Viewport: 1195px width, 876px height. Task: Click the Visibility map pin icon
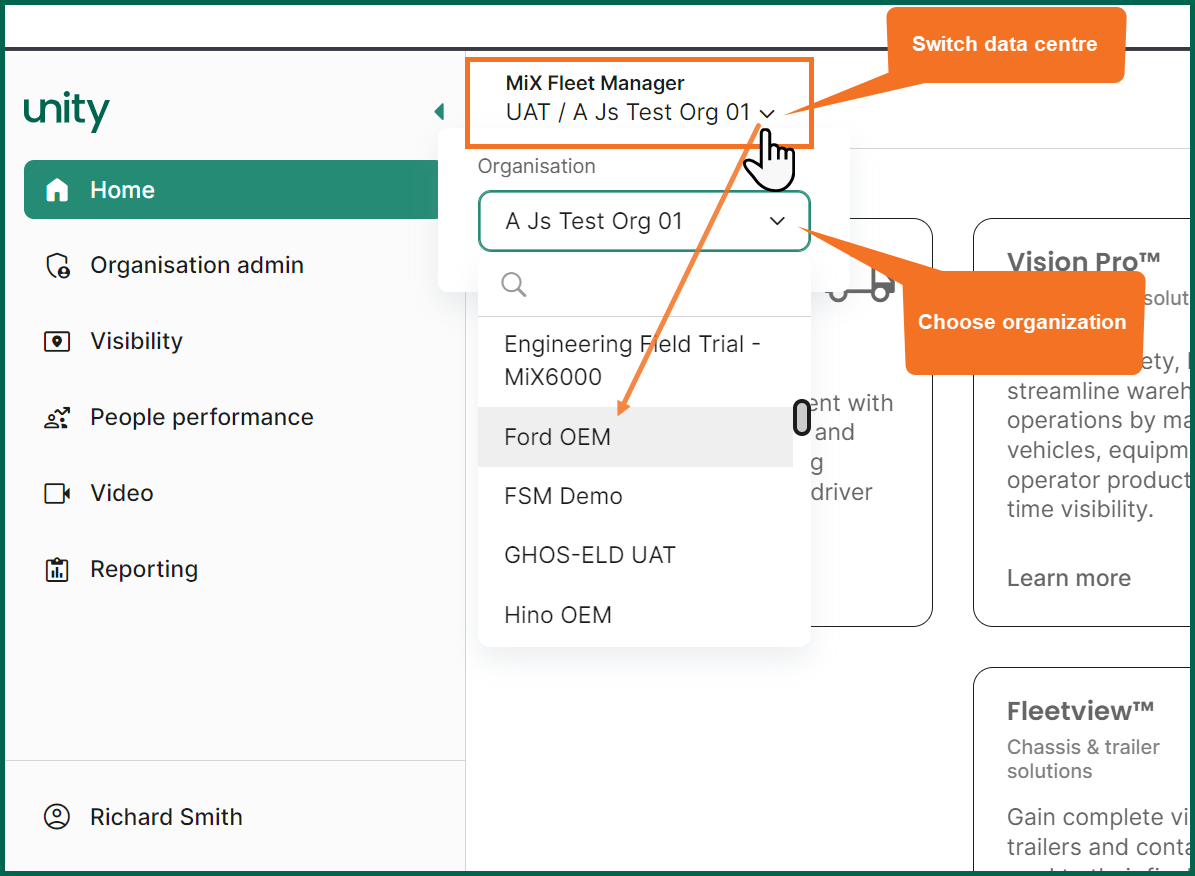tap(57, 341)
